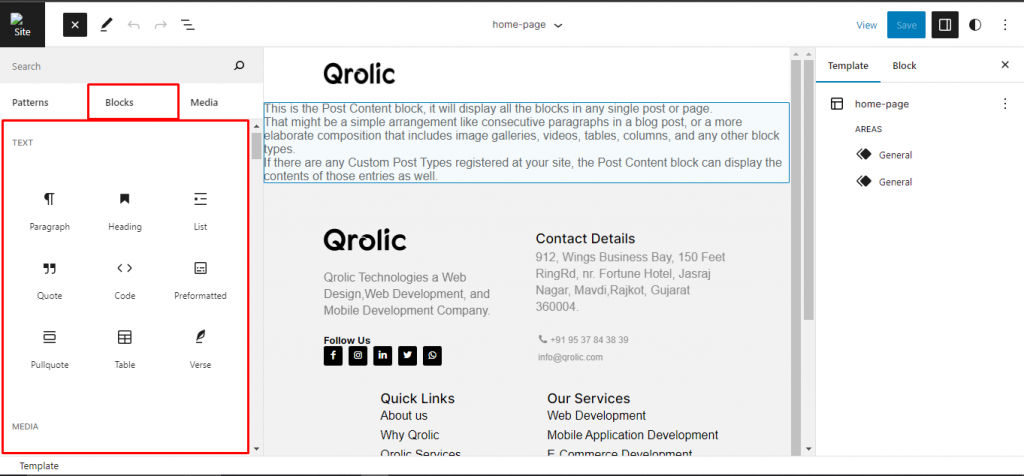
Task: Close the block inserter with the X toggle
Action: [75, 25]
